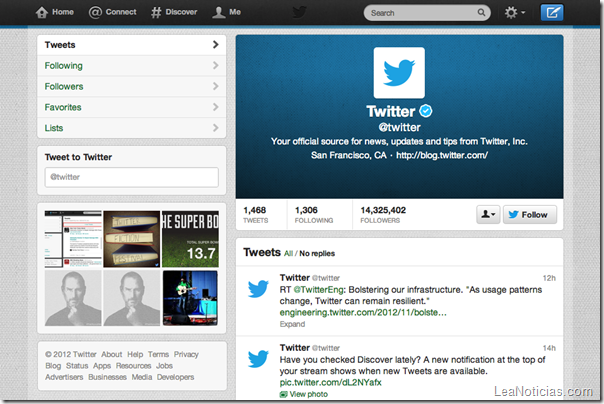Click the View photo icon
Image resolution: width=604 pixels, height=404 pixels.
tap(284, 394)
